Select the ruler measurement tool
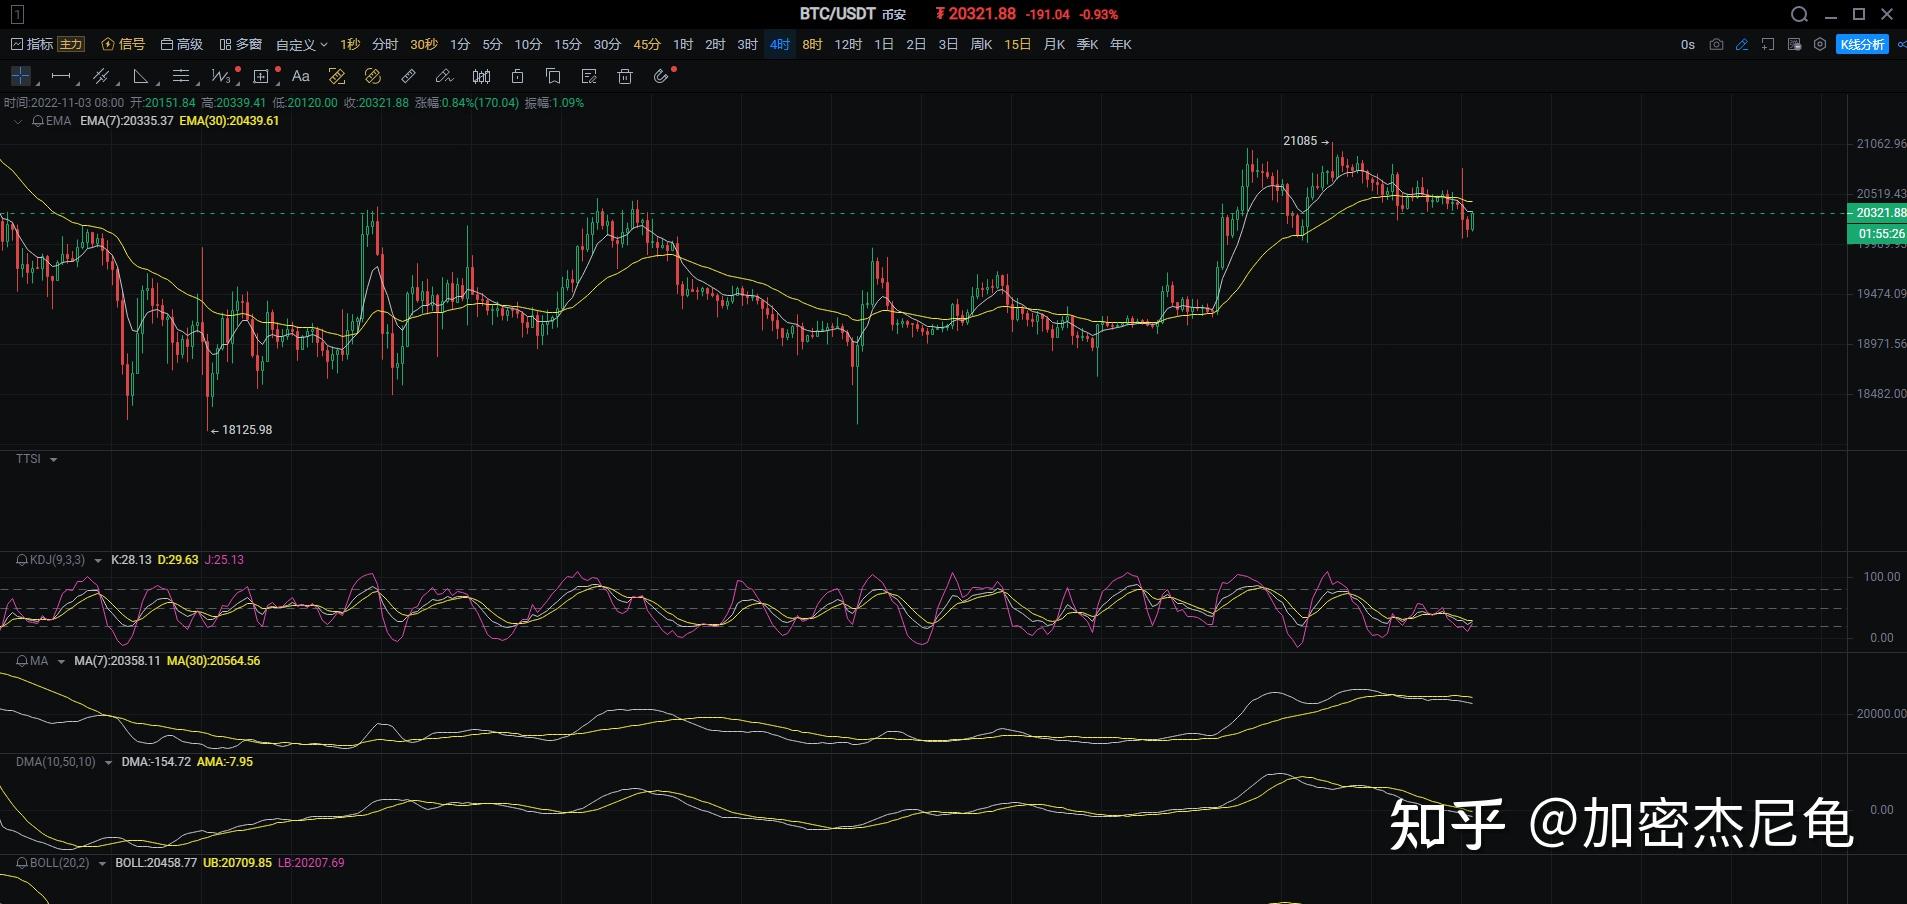Image resolution: width=1907 pixels, height=904 pixels. (408, 76)
